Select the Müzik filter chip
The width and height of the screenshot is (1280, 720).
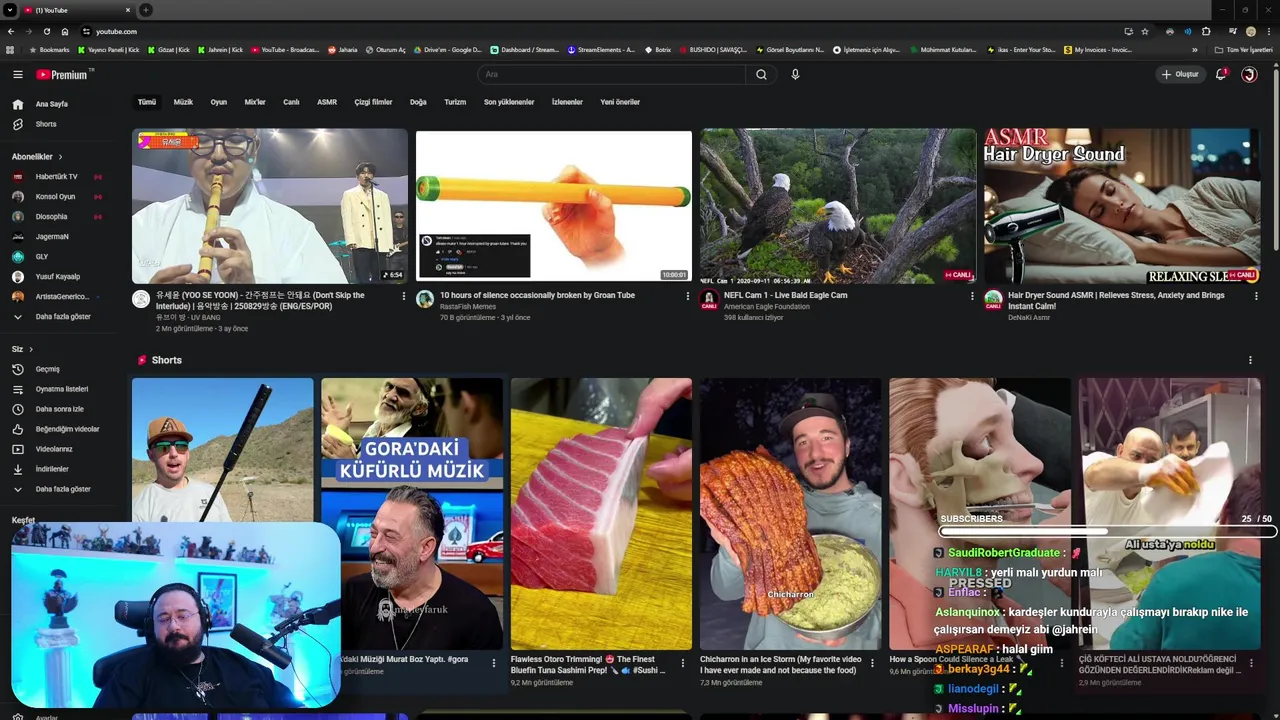click(183, 102)
